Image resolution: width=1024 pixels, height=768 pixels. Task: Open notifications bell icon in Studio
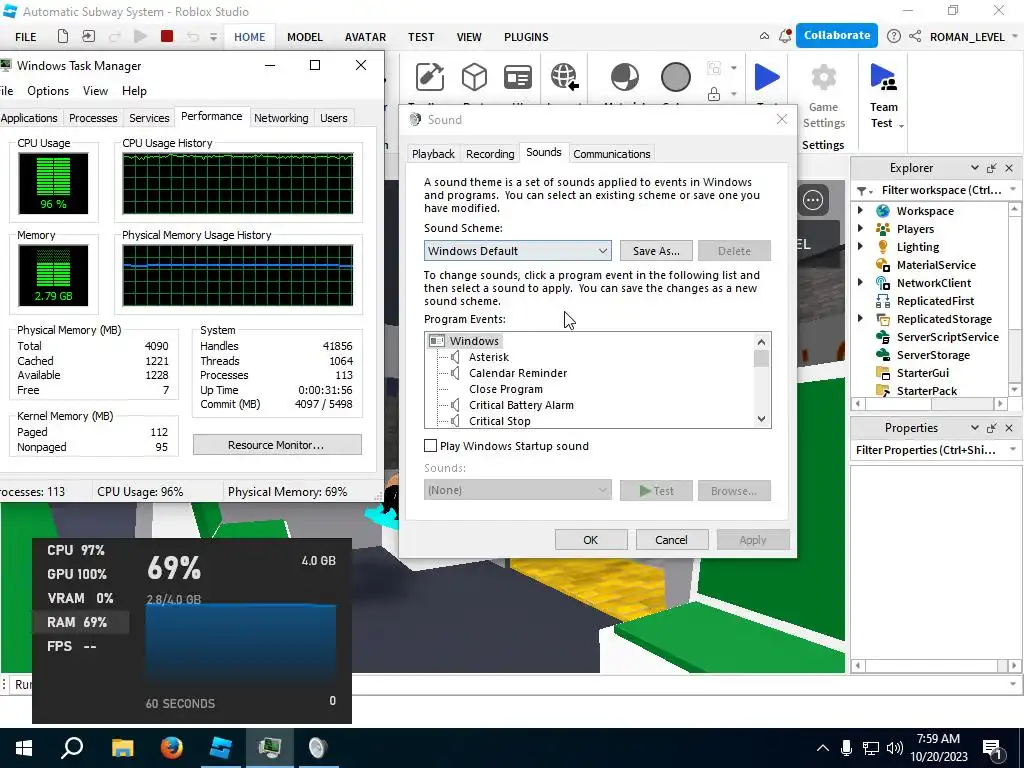point(785,37)
